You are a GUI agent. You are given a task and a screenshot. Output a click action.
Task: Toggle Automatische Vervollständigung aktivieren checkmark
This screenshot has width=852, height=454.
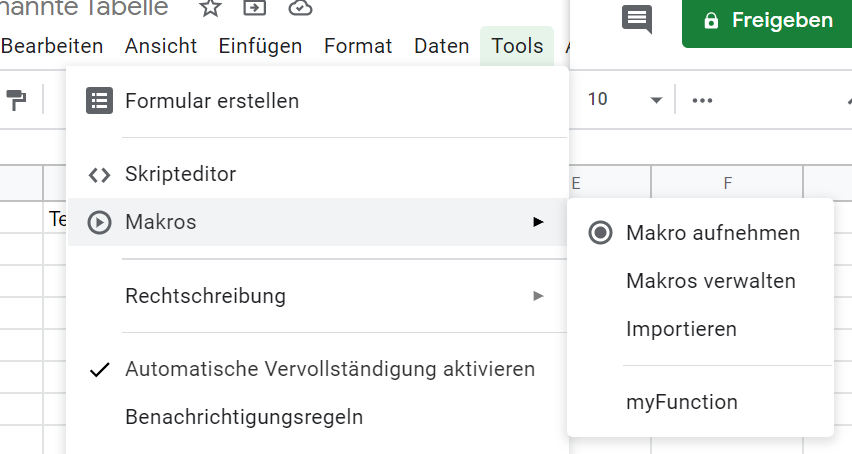click(99, 369)
